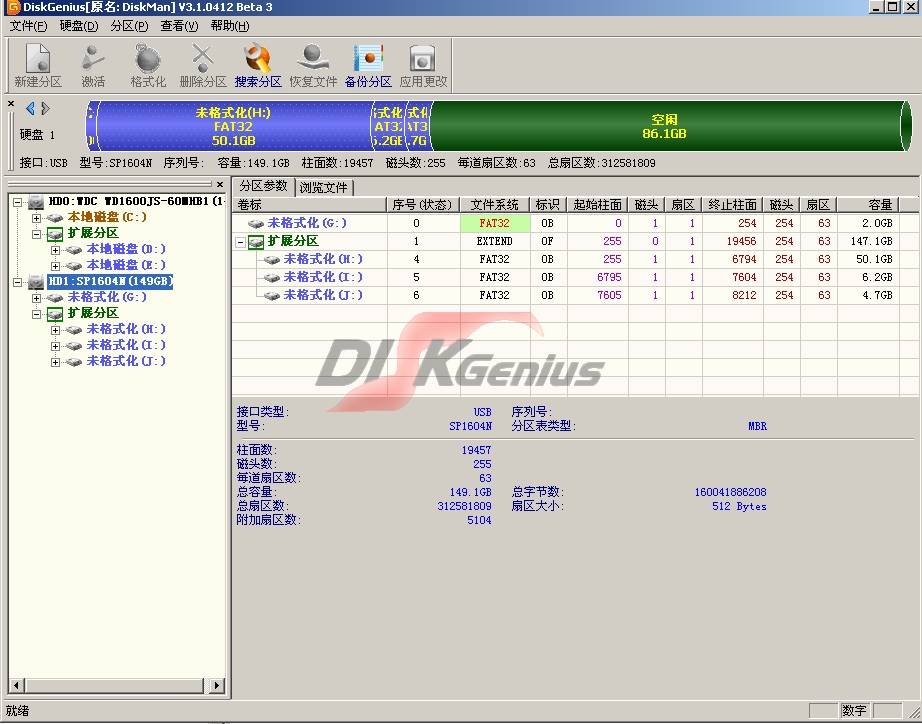Click the 应用更改 toolbar icon
922x724 pixels.
pyautogui.click(x=423, y=65)
